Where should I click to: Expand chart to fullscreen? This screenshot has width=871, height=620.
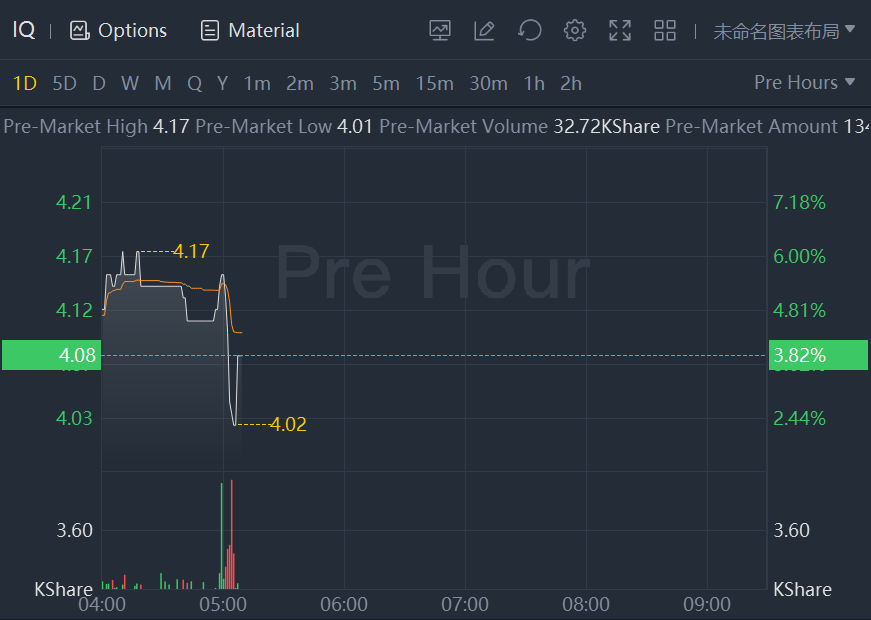[620, 31]
